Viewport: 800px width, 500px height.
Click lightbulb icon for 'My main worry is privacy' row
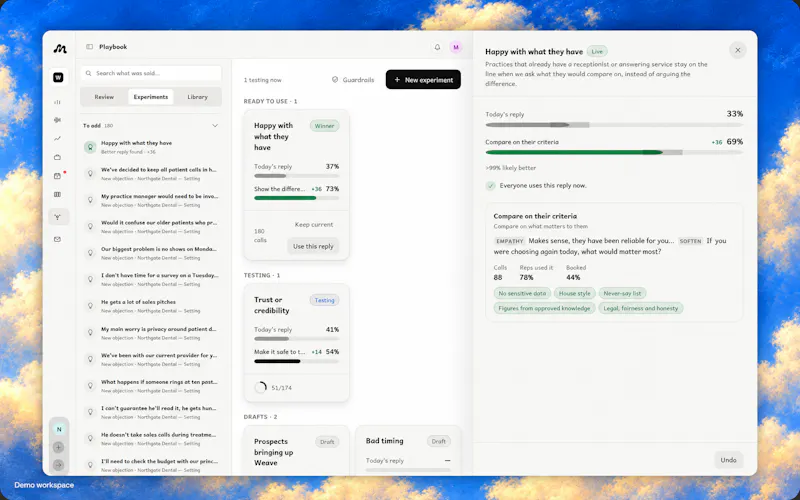pos(90,333)
